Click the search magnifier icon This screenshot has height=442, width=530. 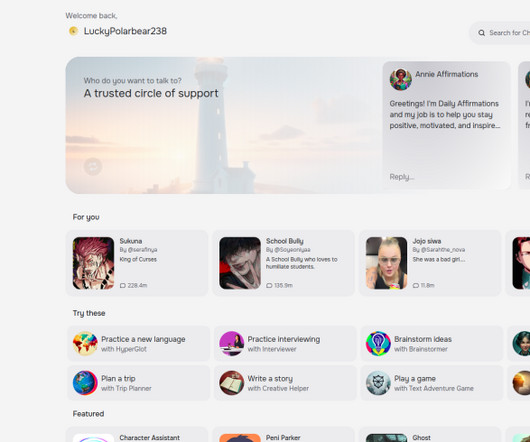[x=482, y=33]
